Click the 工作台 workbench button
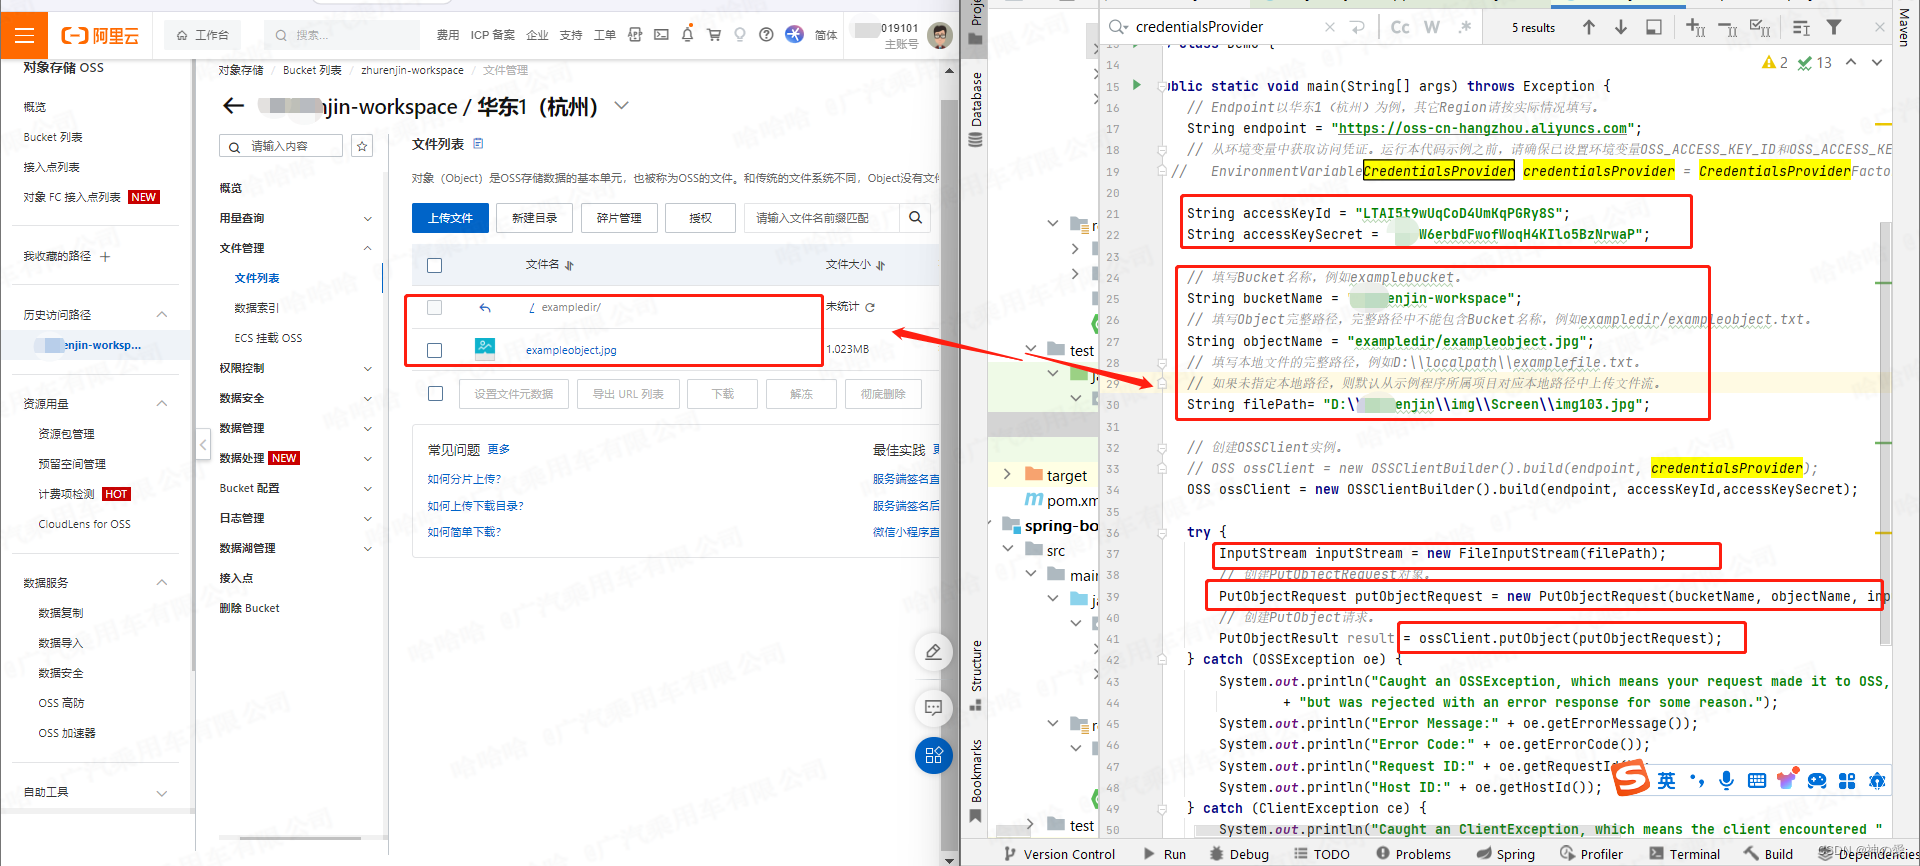 tap(203, 35)
